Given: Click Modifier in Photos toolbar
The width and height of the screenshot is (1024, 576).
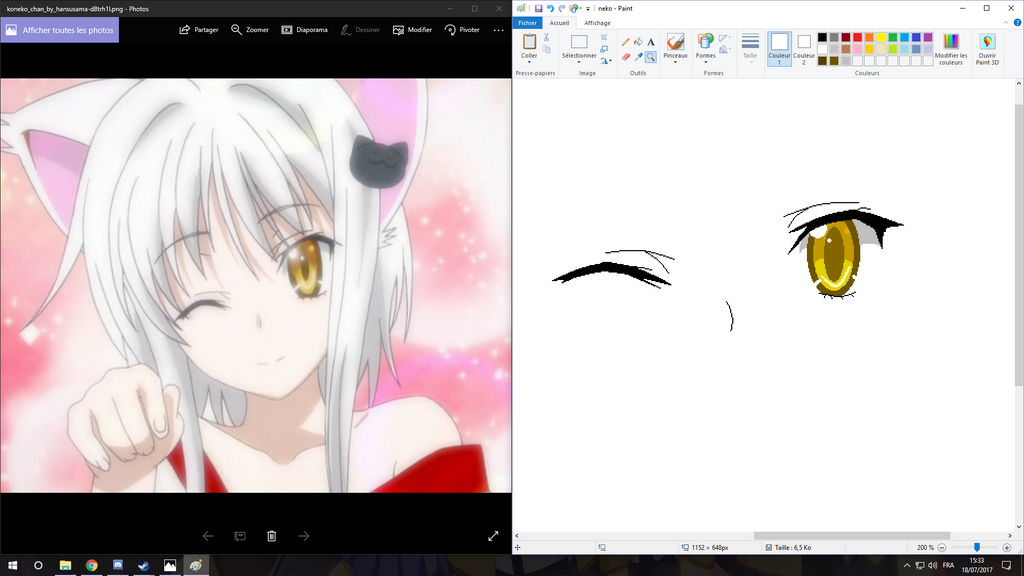Looking at the screenshot, I should tap(412, 30).
